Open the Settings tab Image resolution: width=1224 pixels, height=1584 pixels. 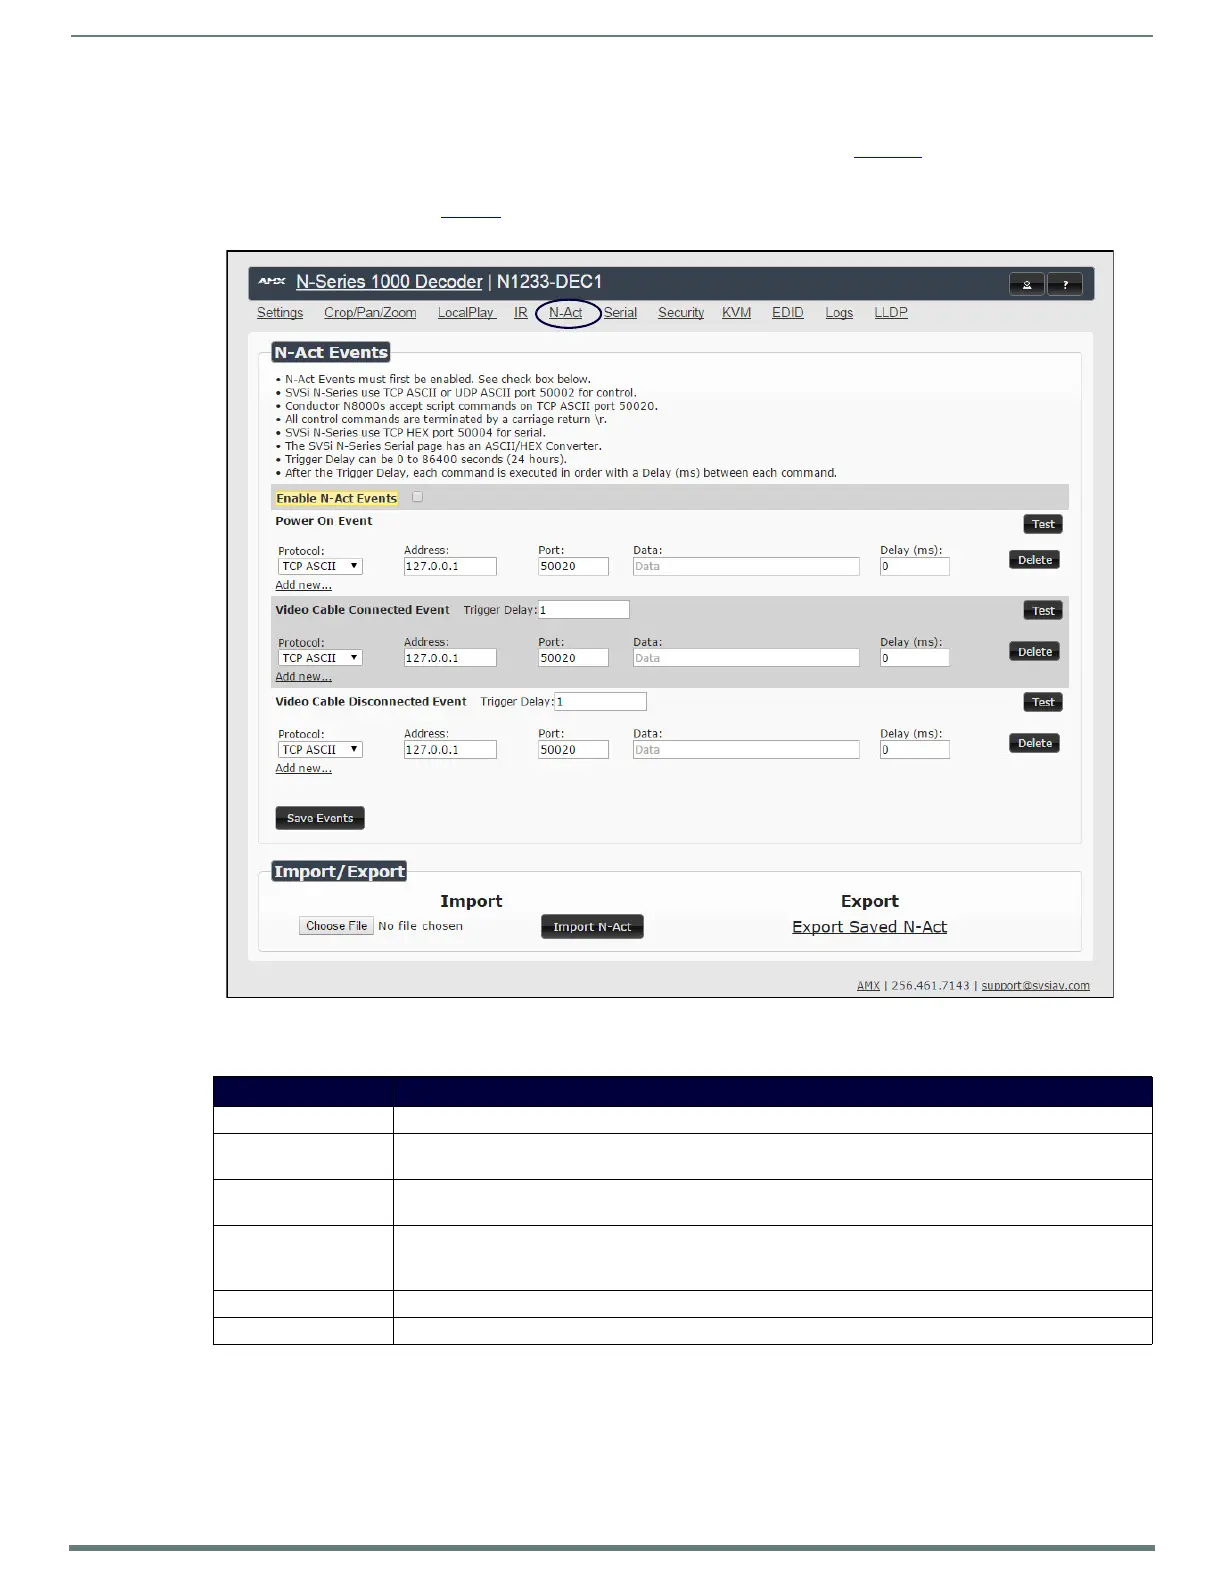(280, 313)
